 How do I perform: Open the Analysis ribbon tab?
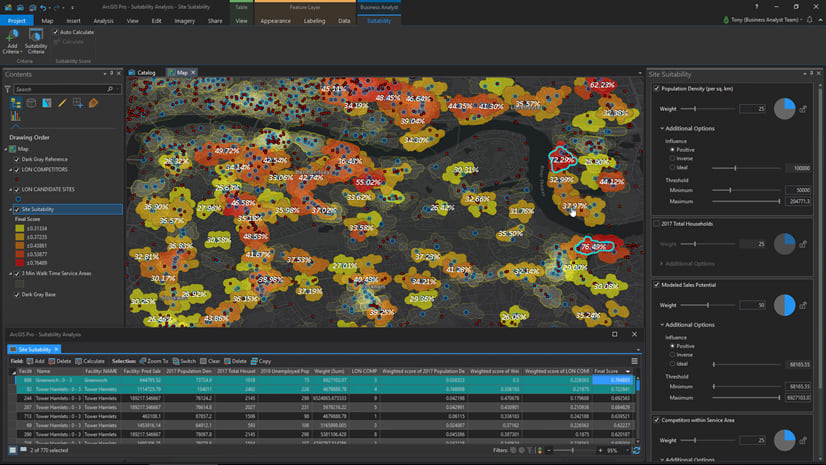[103, 20]
